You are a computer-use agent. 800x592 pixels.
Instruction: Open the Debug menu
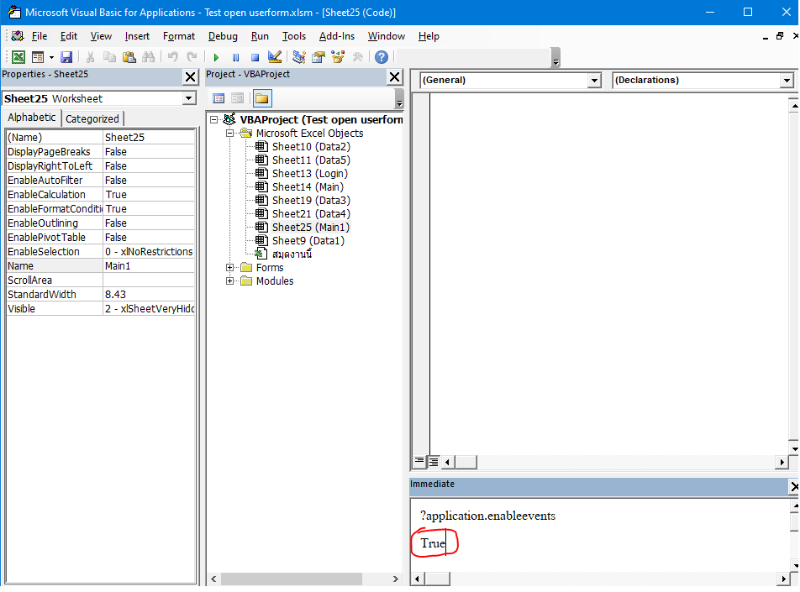[x=222, y=36]
